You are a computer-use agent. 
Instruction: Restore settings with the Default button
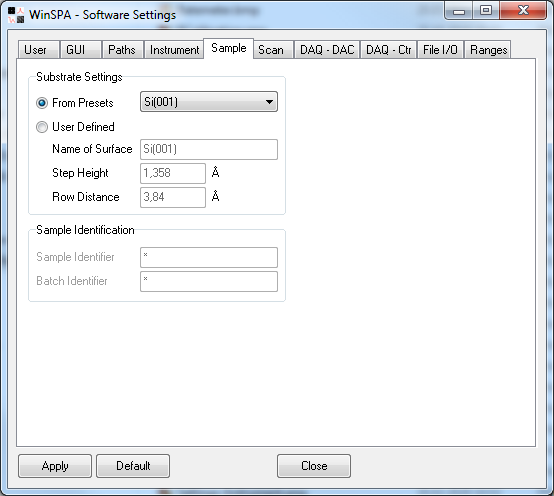click(x=133, y=466)
